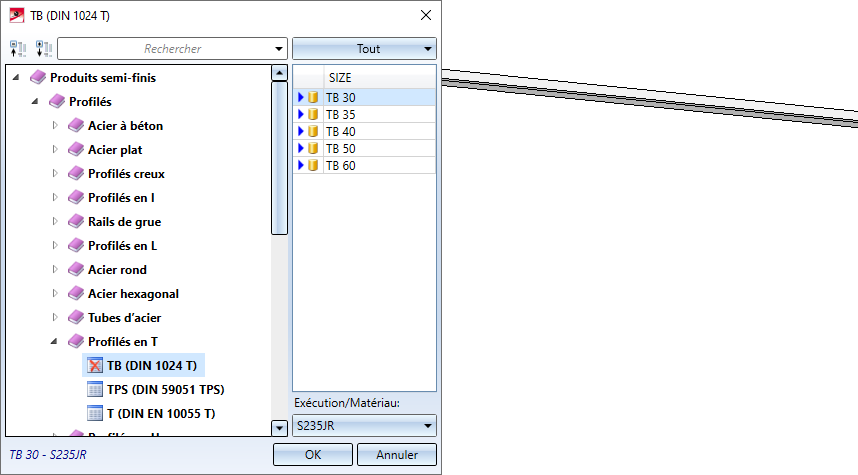
Task: Click the Profilés en I book icon
Action: coord(76,198)
